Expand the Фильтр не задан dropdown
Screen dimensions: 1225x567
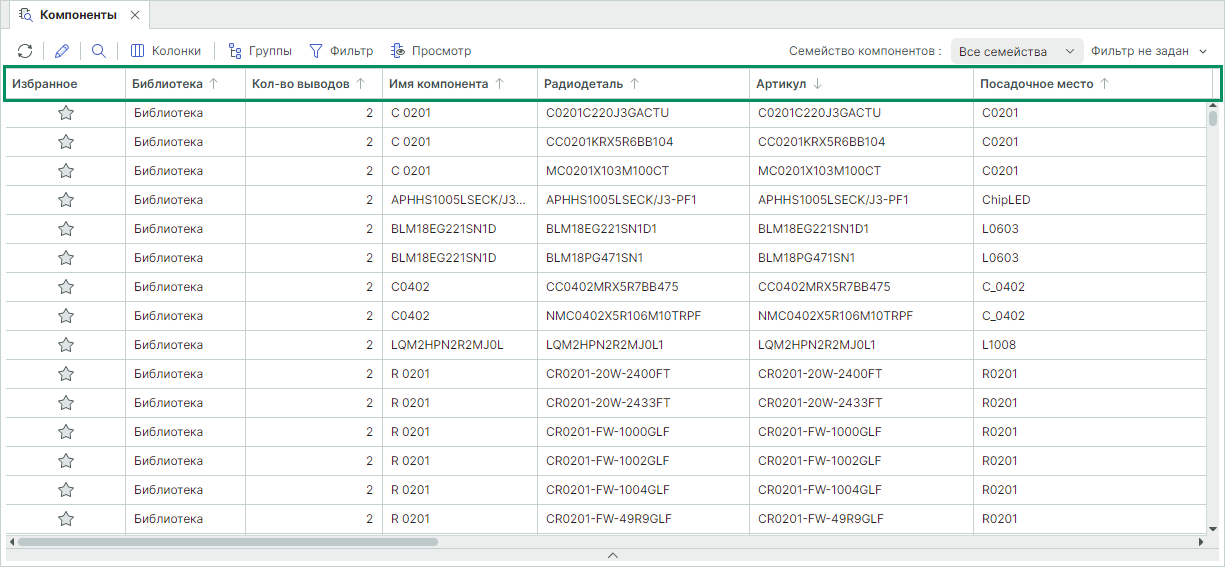click(x=1149, y=51)
